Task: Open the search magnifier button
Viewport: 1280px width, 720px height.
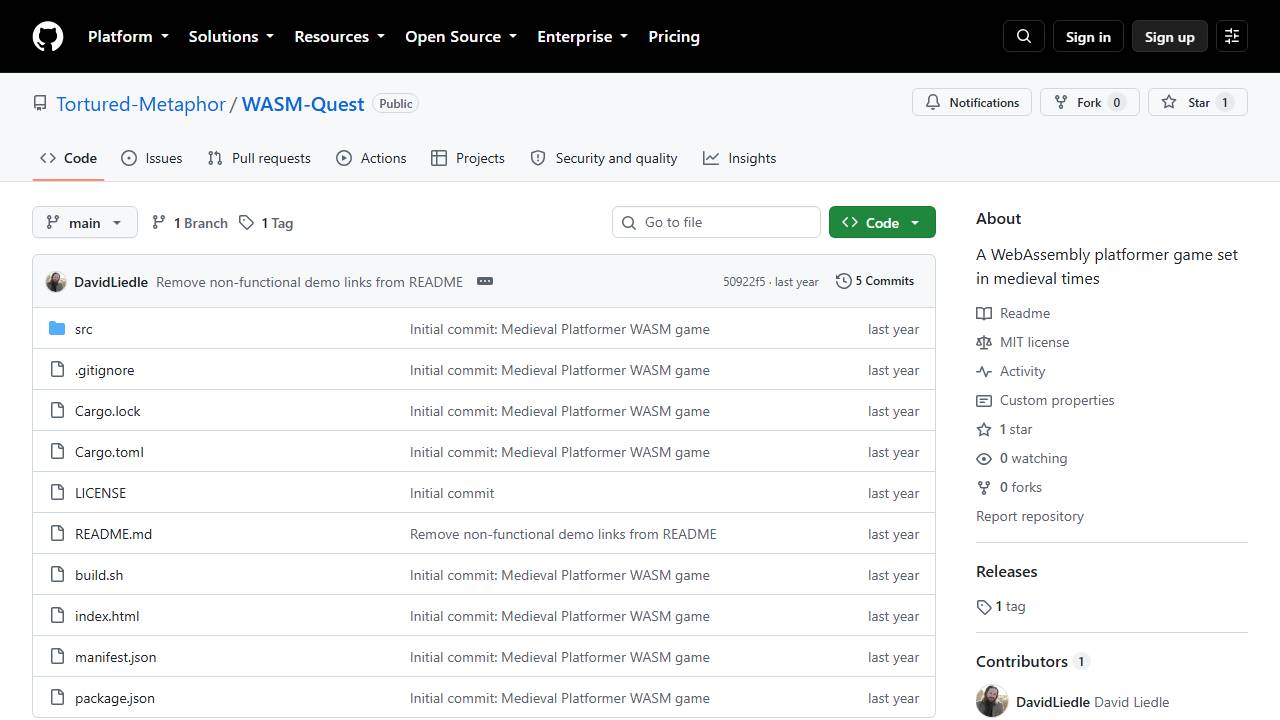Action: (1024, 37)
